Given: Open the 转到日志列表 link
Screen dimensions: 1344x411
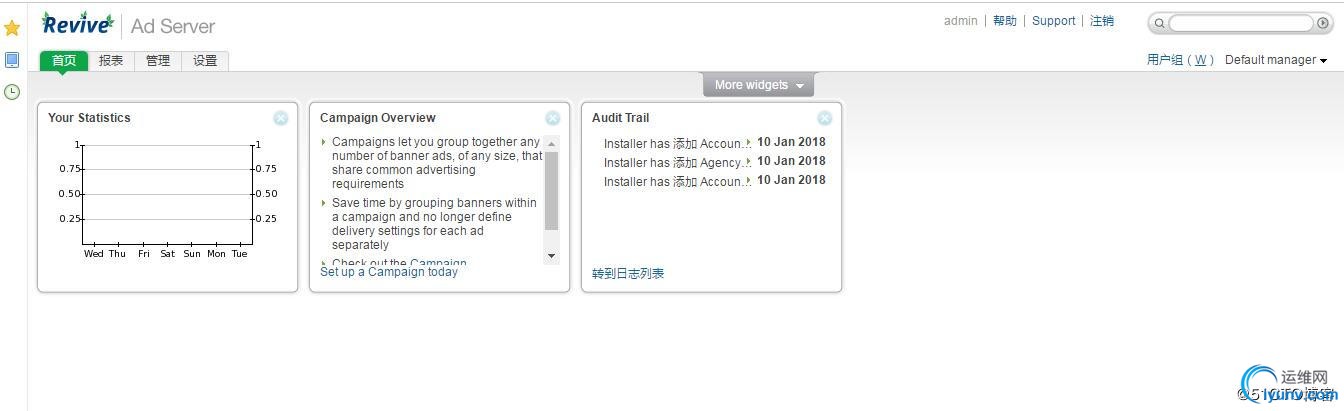Looking at the screenshot, I should 628,274.
